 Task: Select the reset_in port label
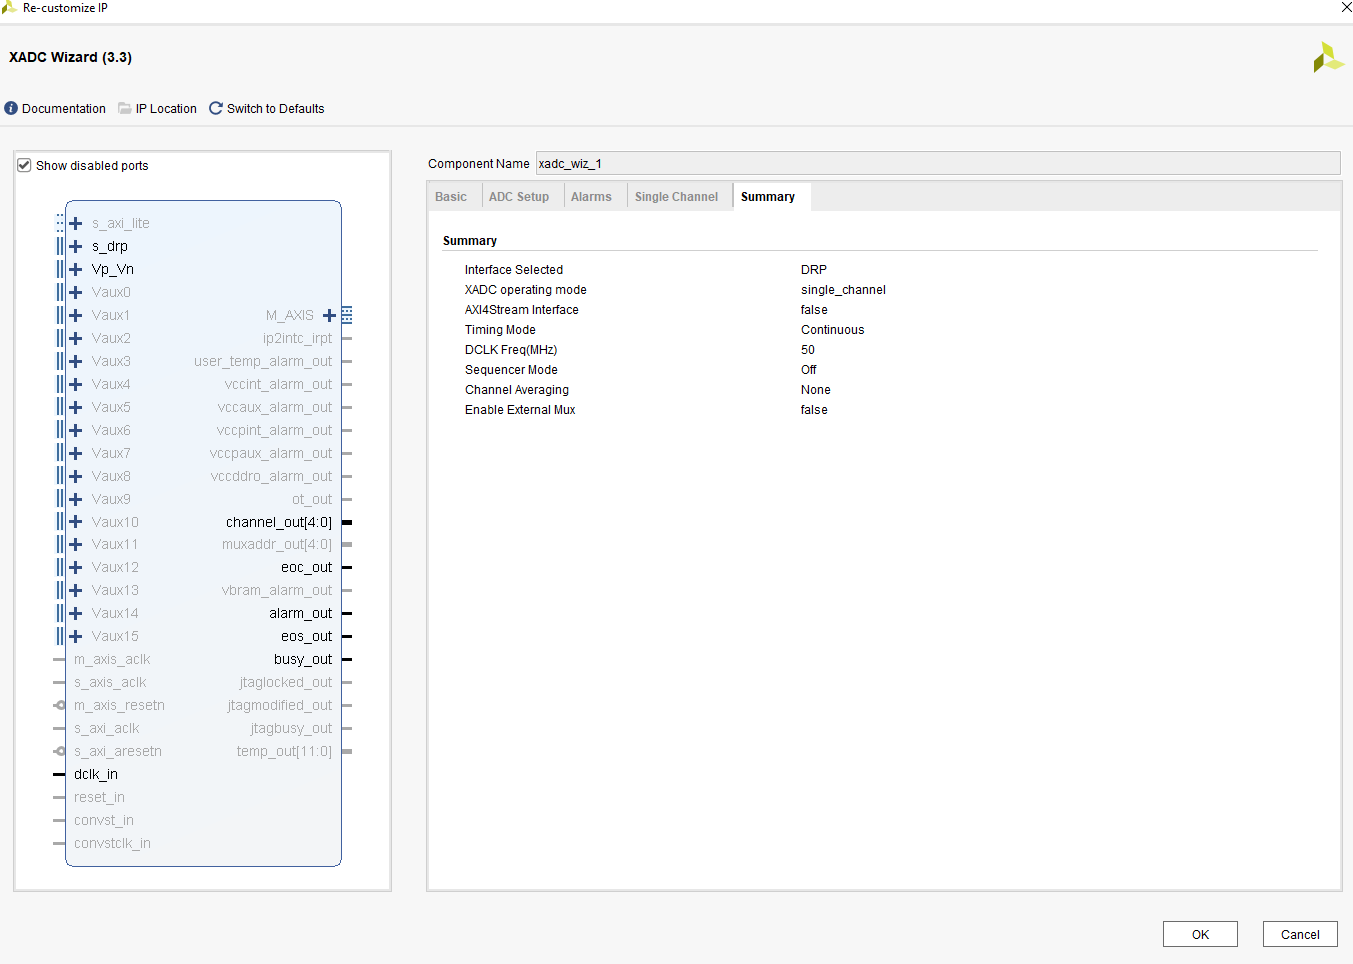click(99, 797)
